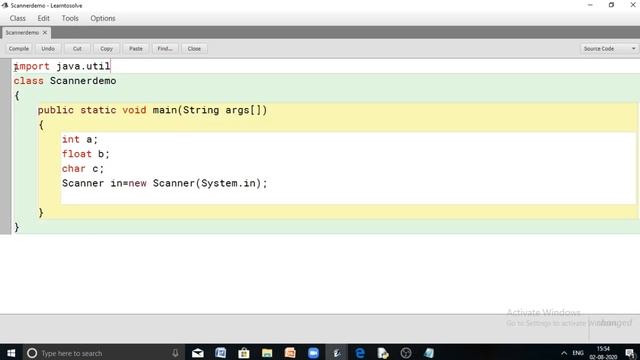
Task: Click the taskbar microphone icon
Action: [x=175, y=353]
